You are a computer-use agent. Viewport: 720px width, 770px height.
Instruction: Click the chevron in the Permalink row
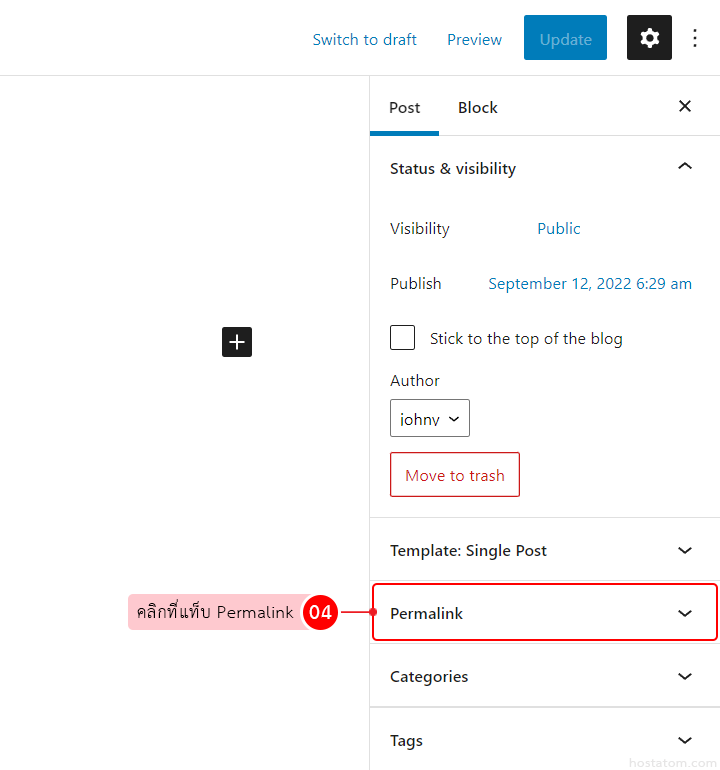[x=685, y=613]
